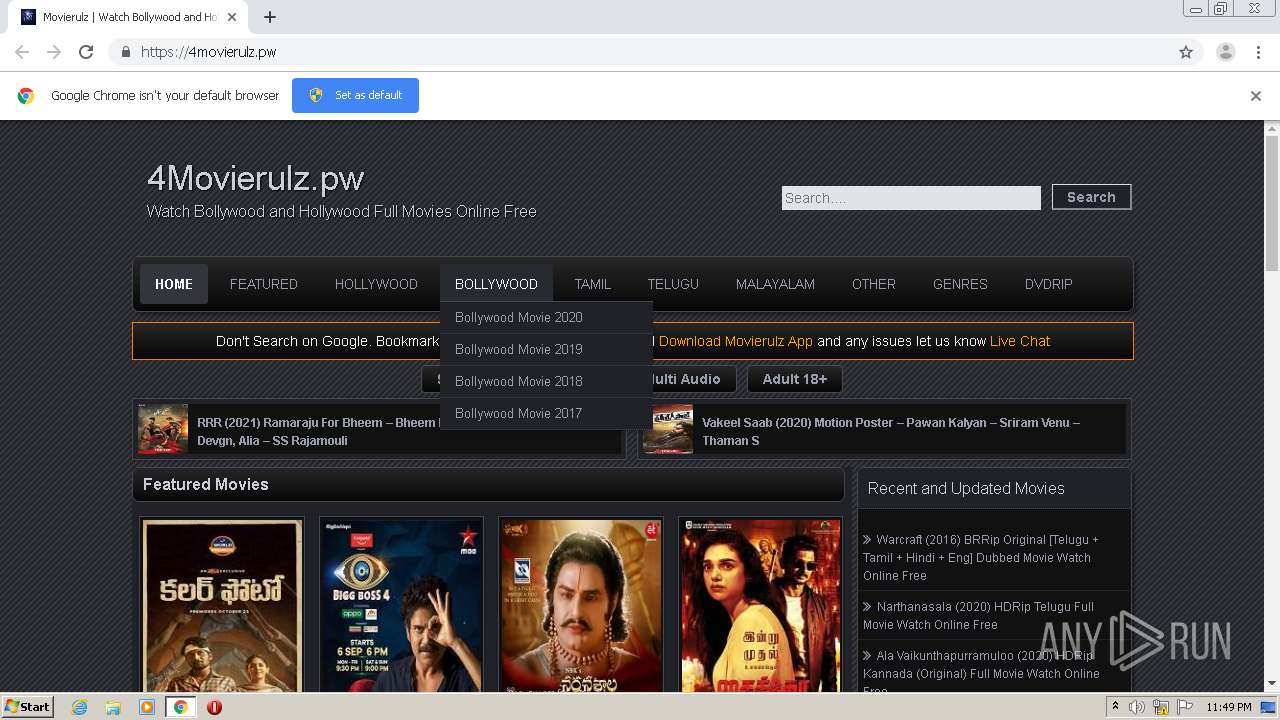Click the Adult 18+ button
This screenshot has width=1280, height=720.
tap(795, 379)
